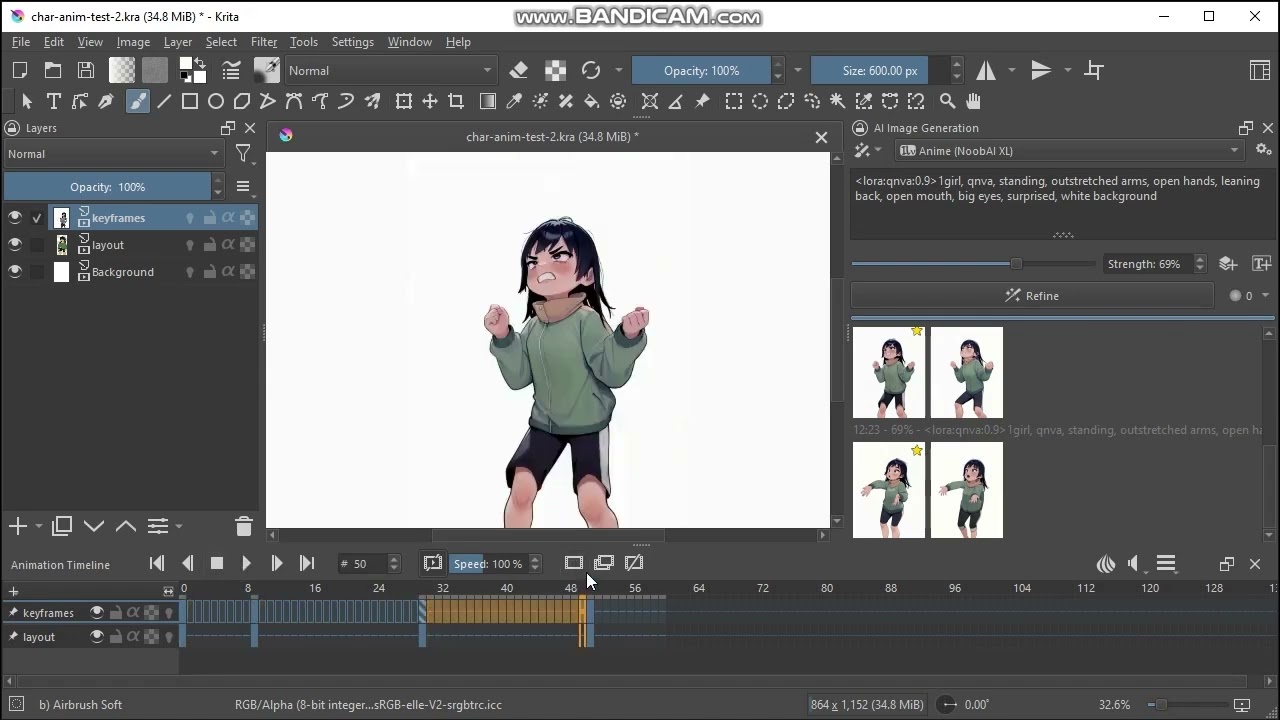Image resolution: width=1280 pixels, height=720 pixels.
Task: Expand layer properties options arrow
Action: tap(179, 526)
